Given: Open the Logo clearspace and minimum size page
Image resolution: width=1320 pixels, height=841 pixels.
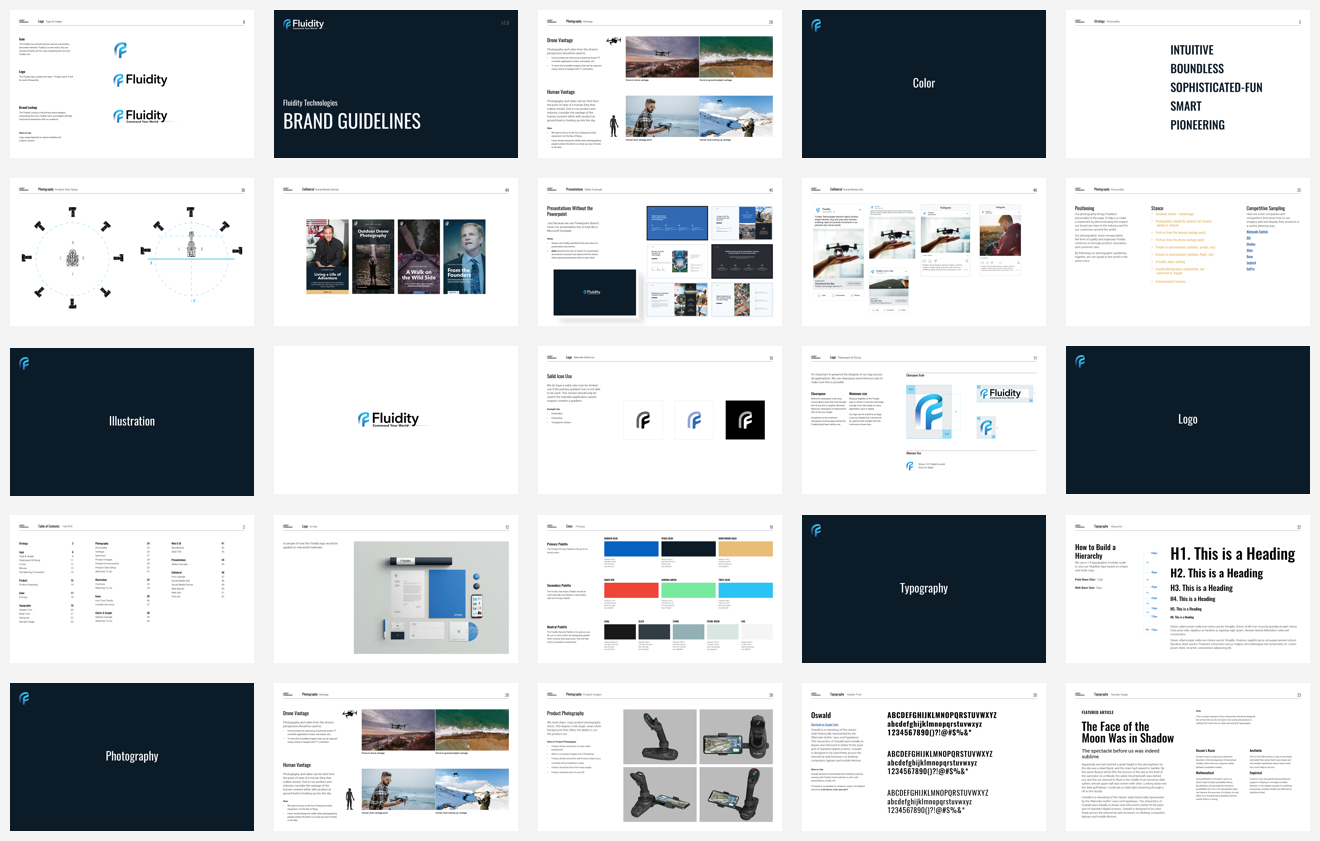Looking at the screenshot, I should 924,421.
